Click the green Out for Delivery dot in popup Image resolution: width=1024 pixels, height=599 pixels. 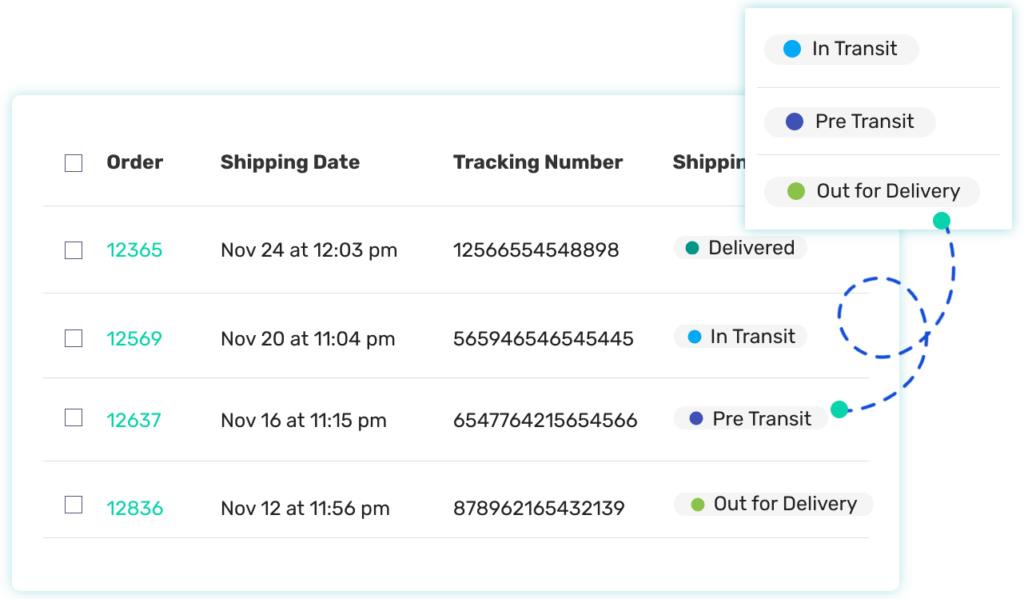click(x=795, y=191)
